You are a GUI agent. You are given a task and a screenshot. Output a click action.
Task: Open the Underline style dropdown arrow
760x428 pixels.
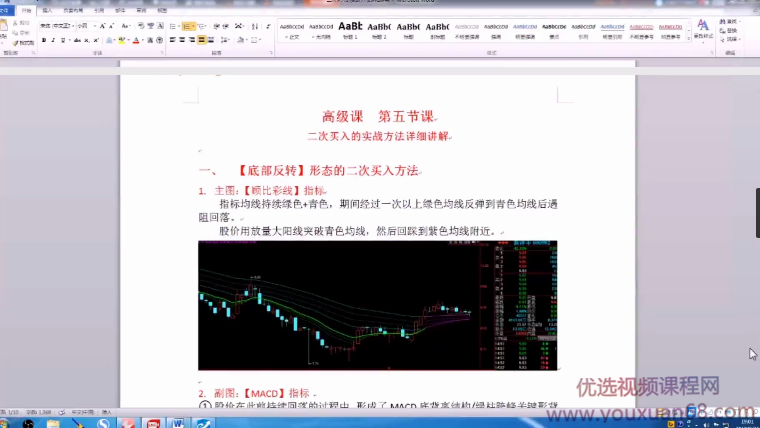(x=69, y=40)
